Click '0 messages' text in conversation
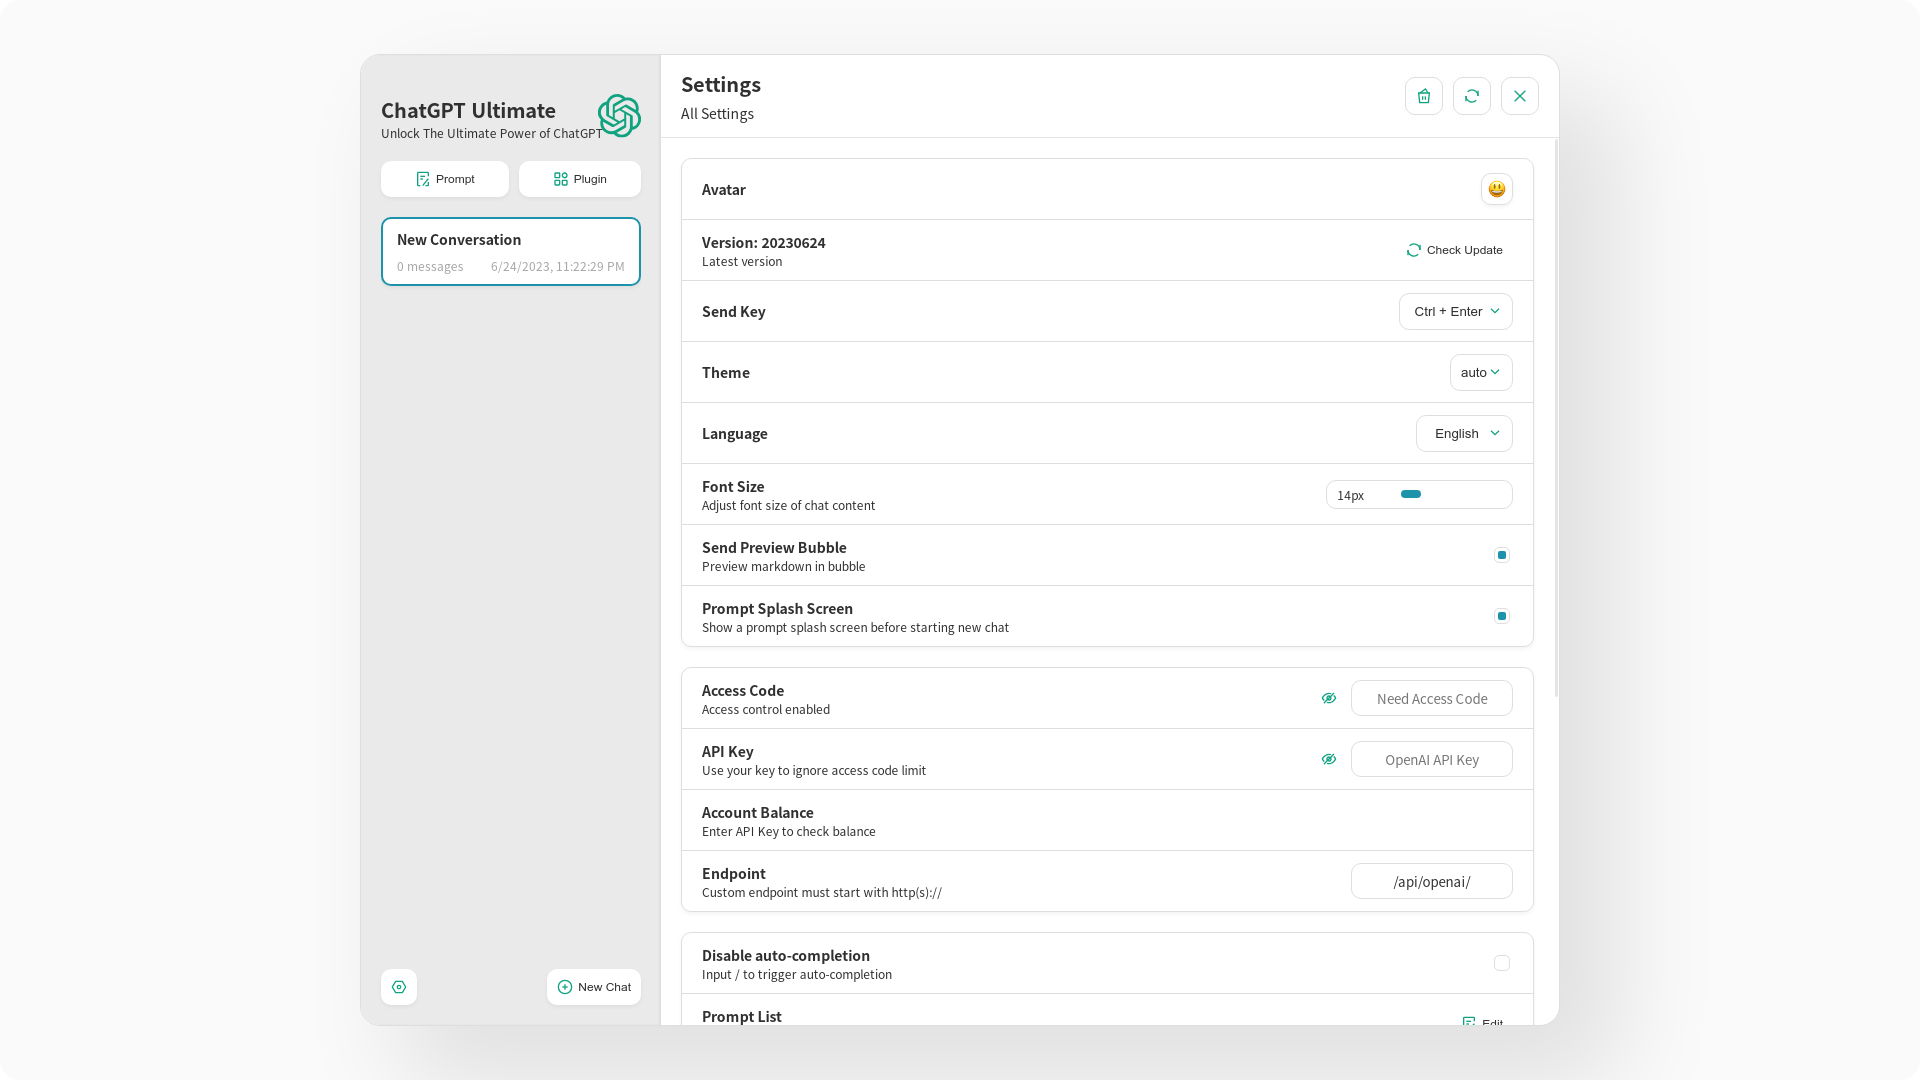The height and width of the screenshot is (1080, 1920). 430,267
